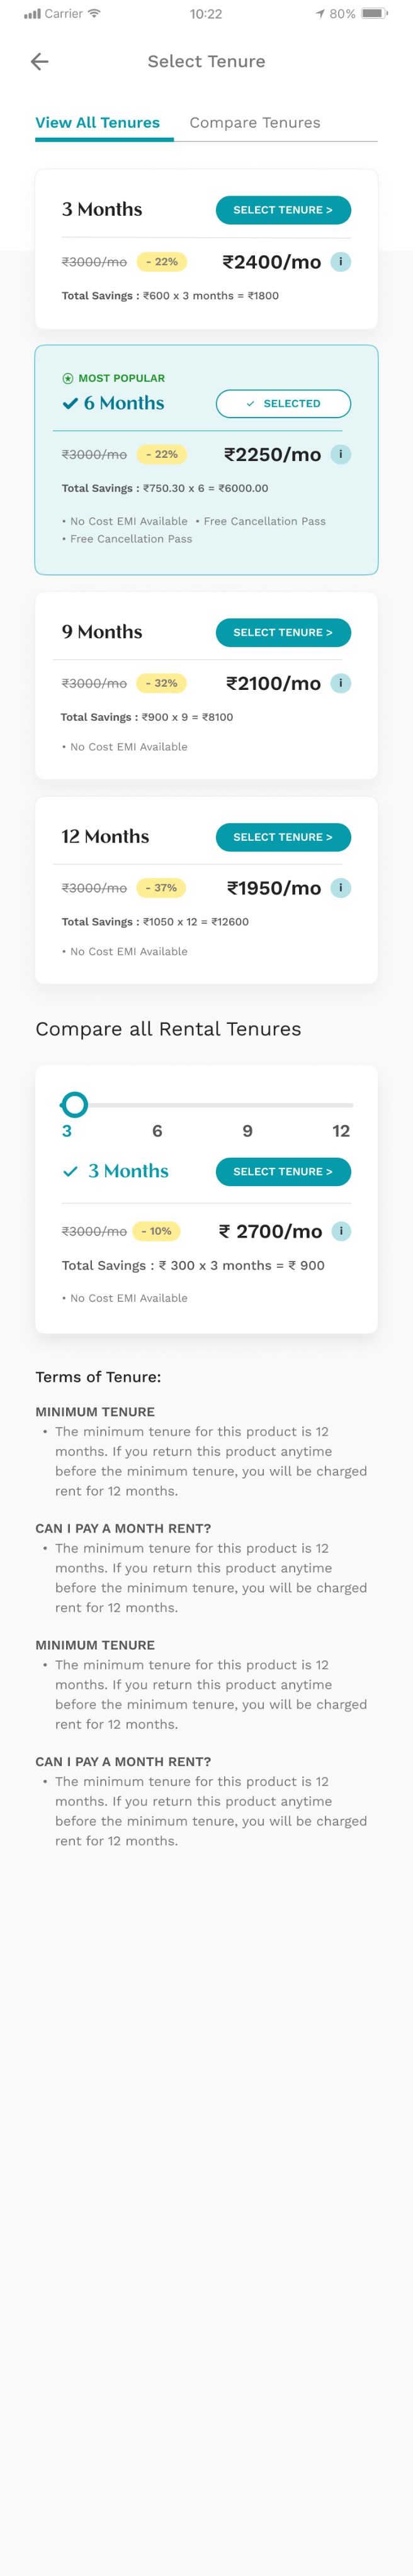Viewport: 413px width, 2576px height.
Task: Tap the back arrow icon
Action: [x=40, y=62]
